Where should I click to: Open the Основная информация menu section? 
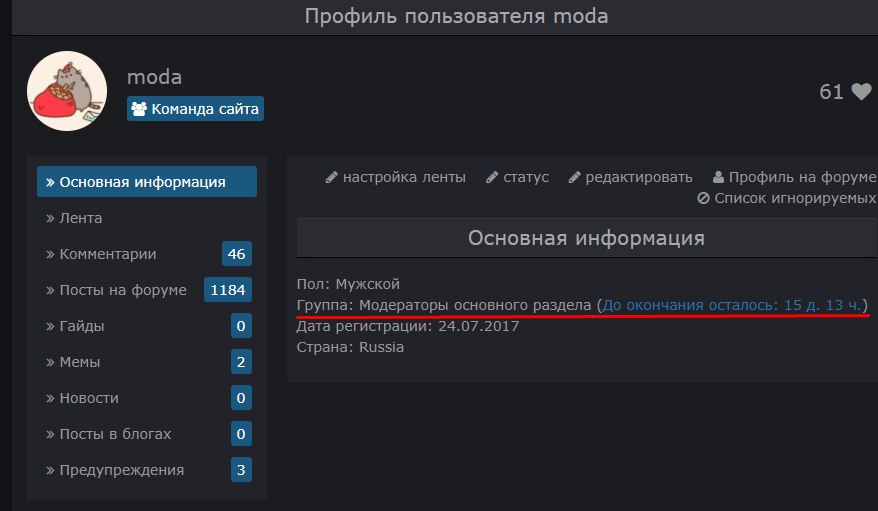pyautogui.click(x=147, y=182)
